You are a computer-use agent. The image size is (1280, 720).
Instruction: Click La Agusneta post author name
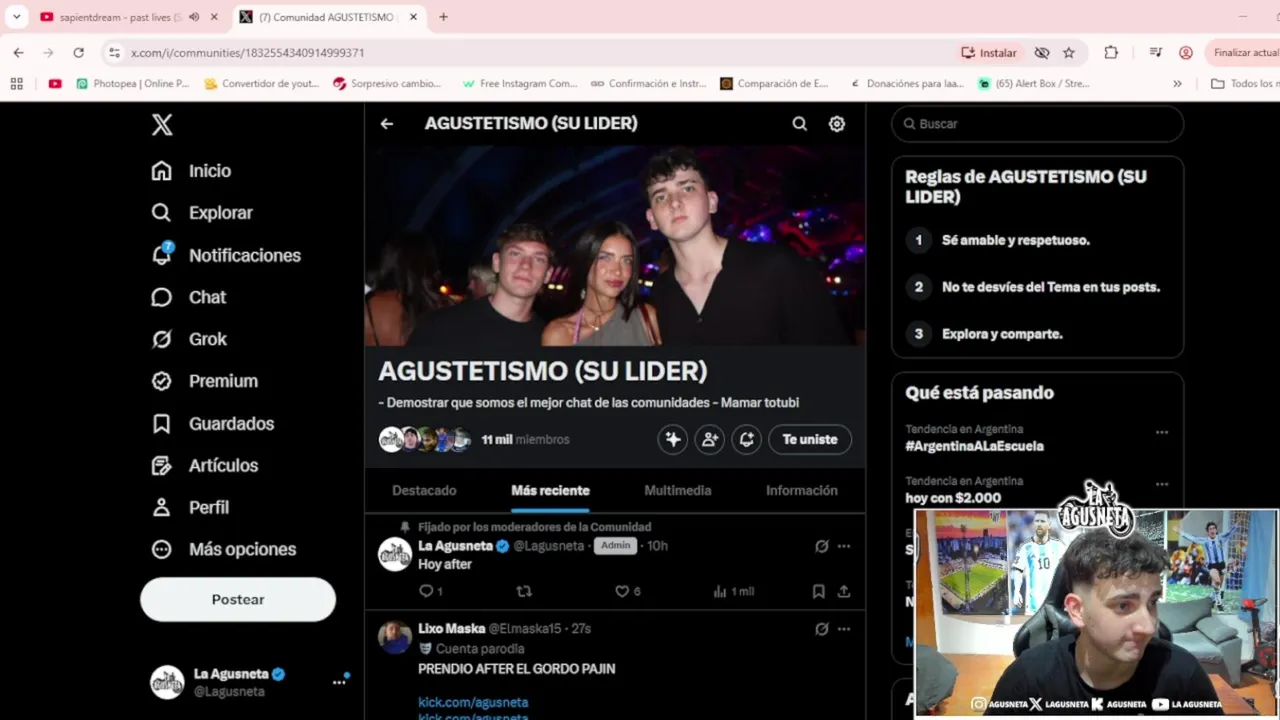[455, 546]
